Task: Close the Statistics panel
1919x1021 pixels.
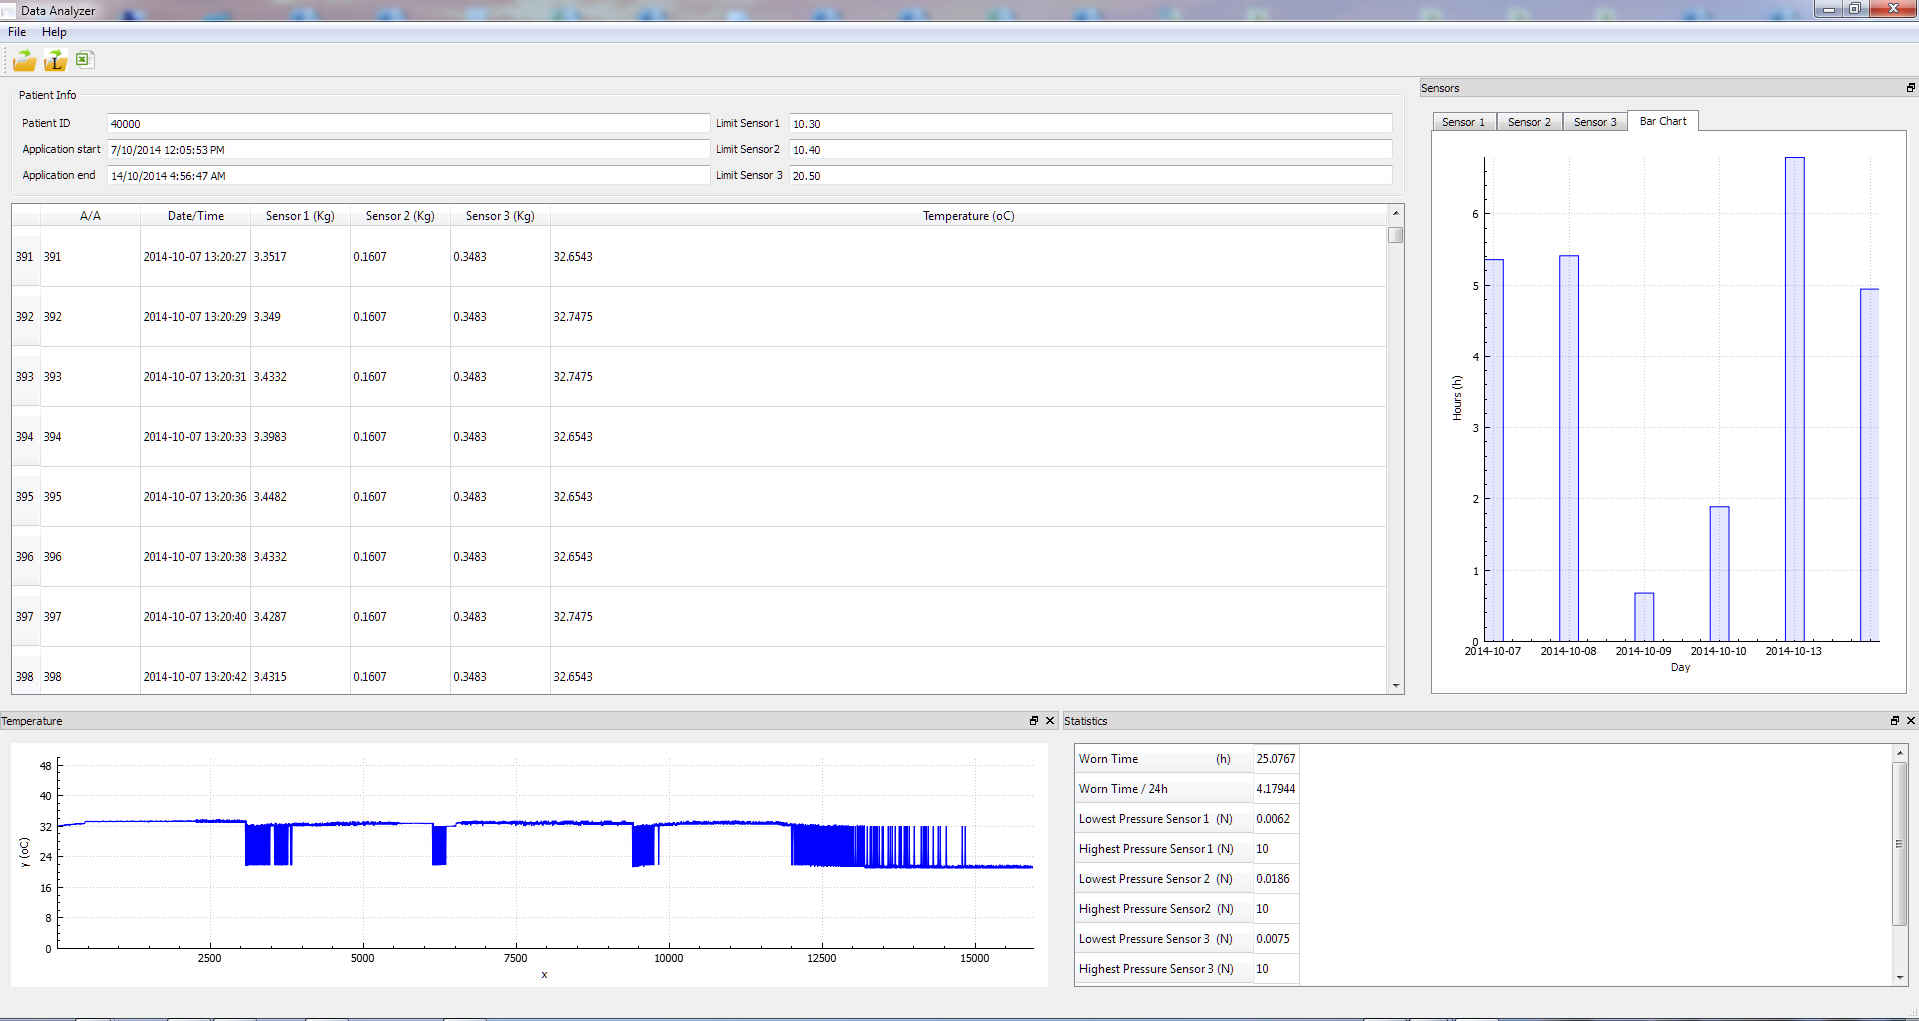Action: [x=1910, y=720]
